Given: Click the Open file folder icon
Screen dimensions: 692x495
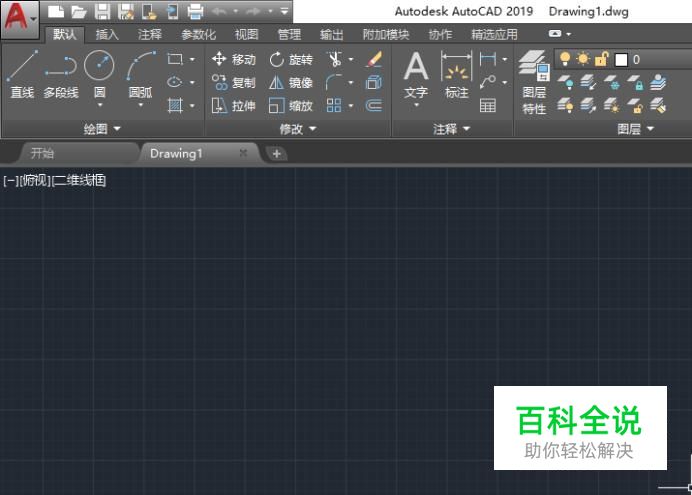Looking at the screenshot, I should point(79,11).
